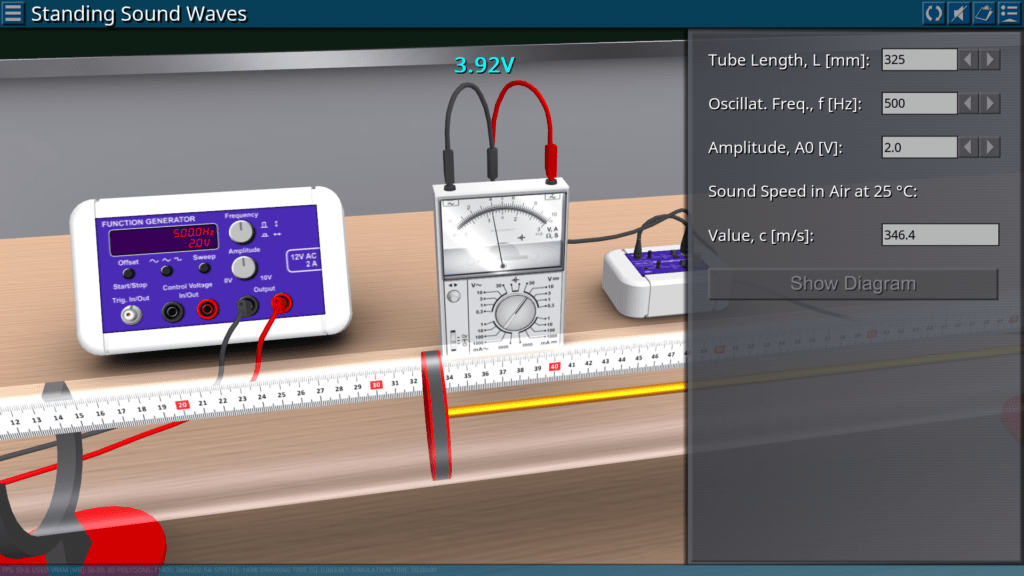Click the Amplitude A0 input field
The image size is (1024, 576).
(x=919, y=147)
